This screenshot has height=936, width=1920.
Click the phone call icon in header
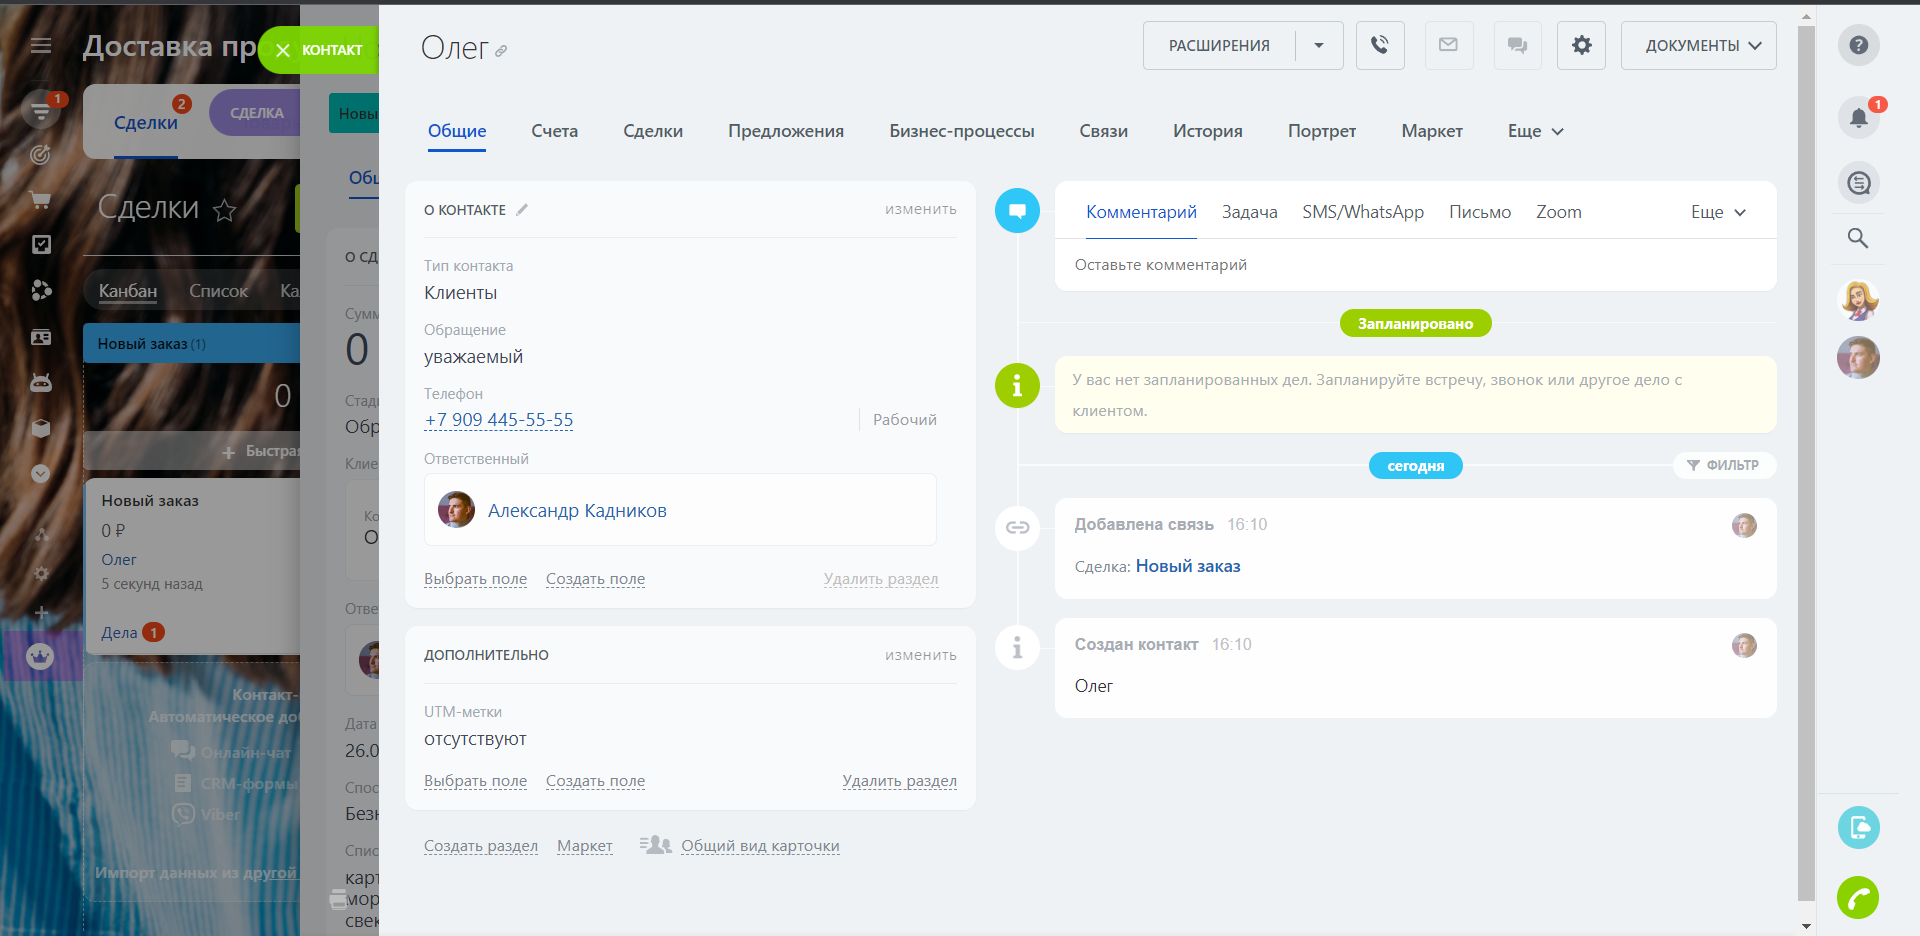(x=1380, y=45)
